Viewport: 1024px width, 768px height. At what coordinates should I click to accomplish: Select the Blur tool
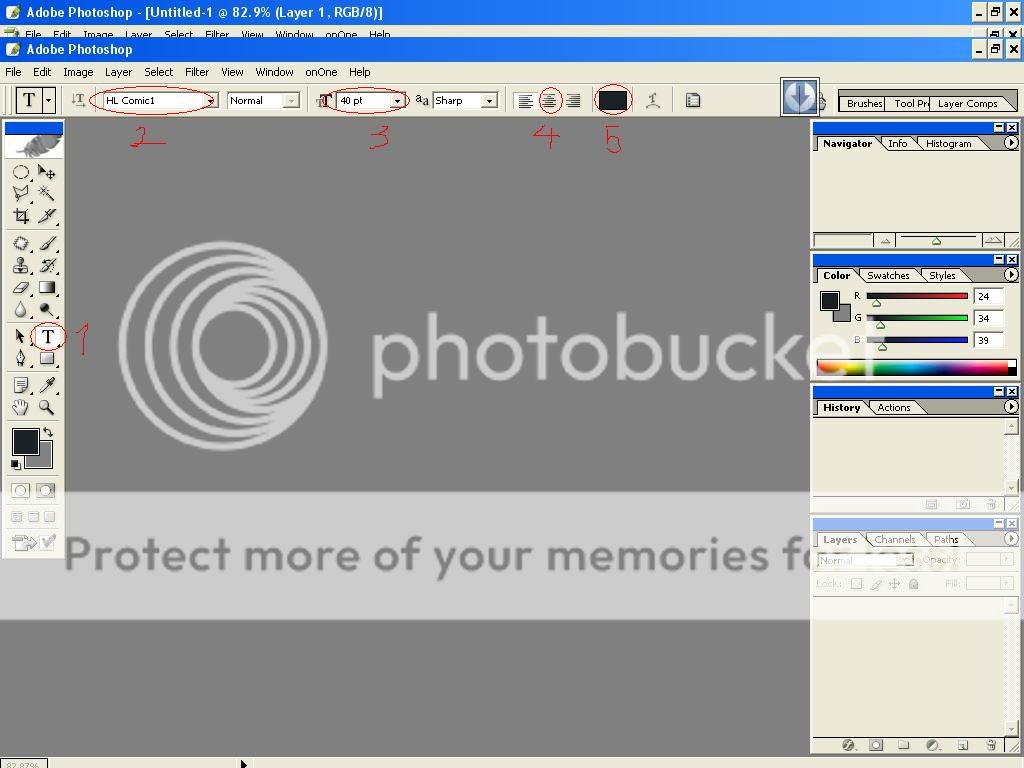[21, 310]
